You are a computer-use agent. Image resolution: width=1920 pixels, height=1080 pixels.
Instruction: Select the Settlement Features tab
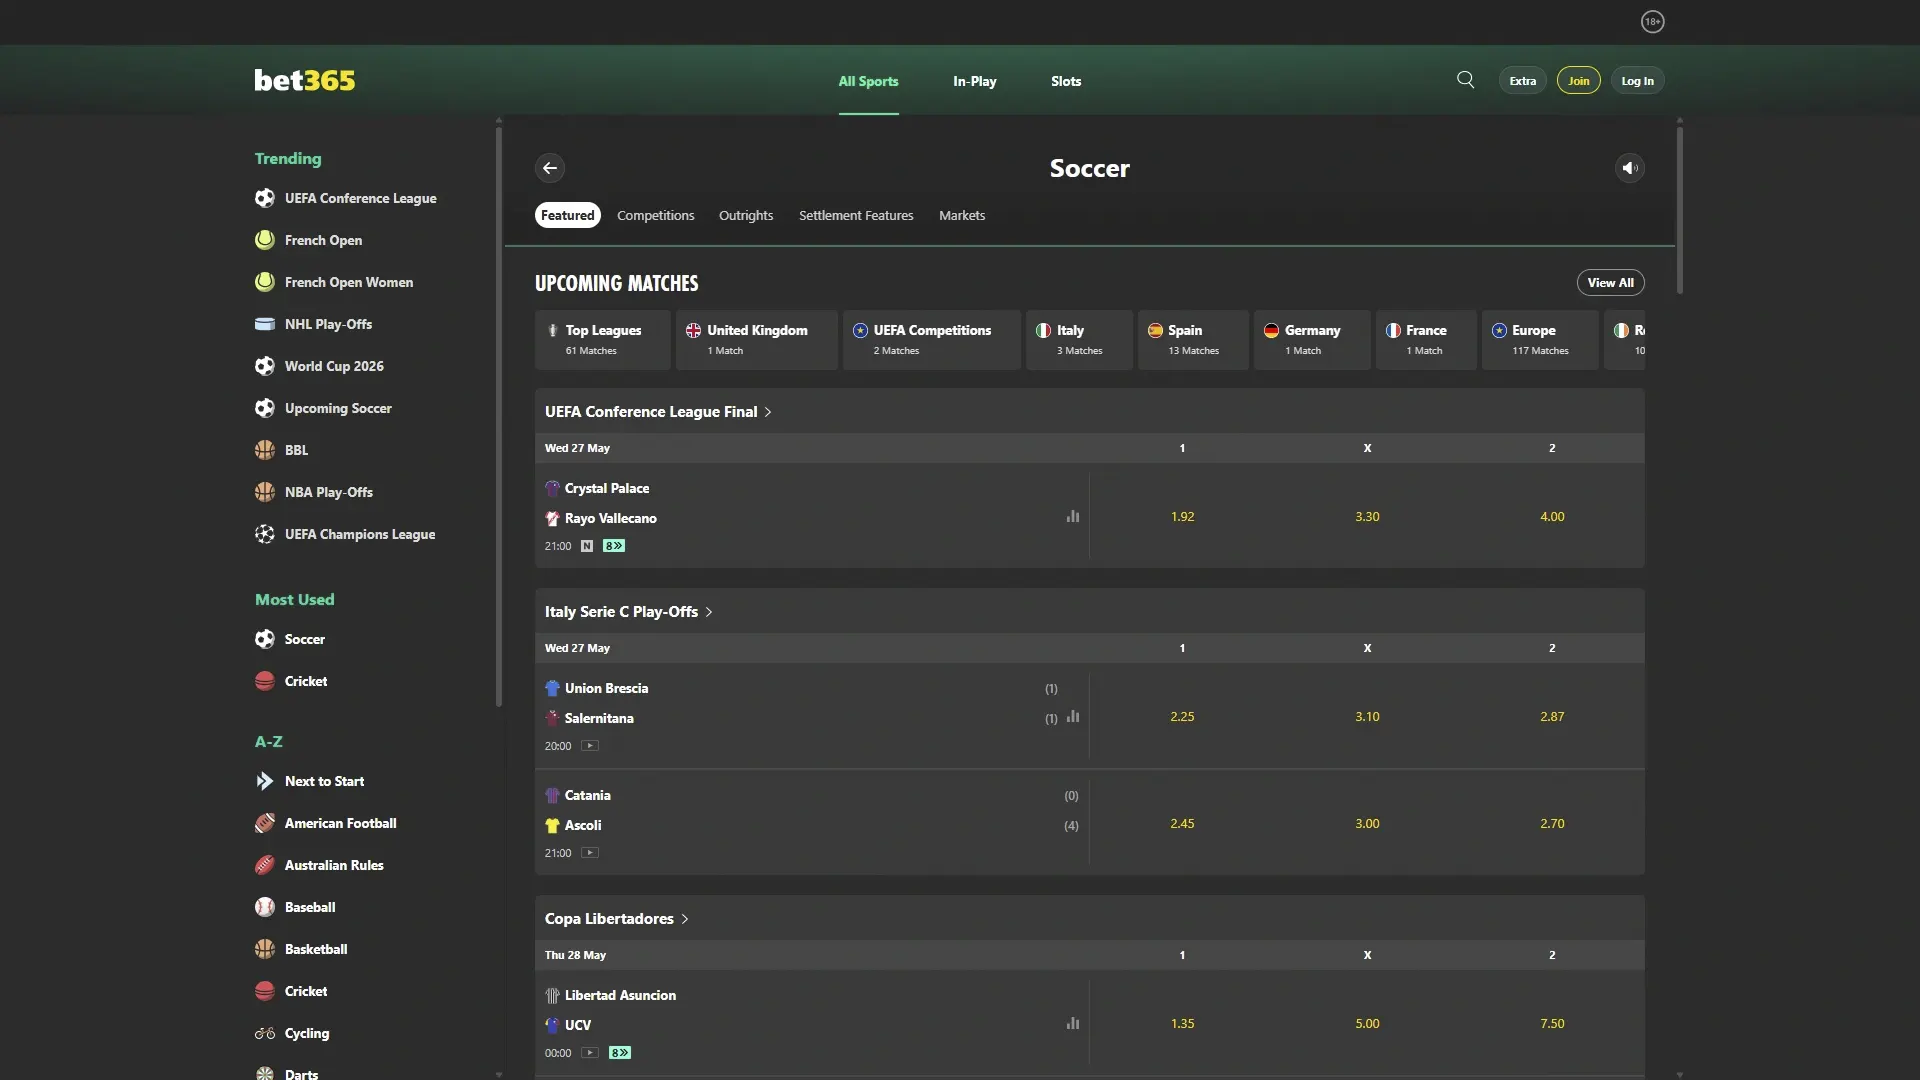[856, 215]
